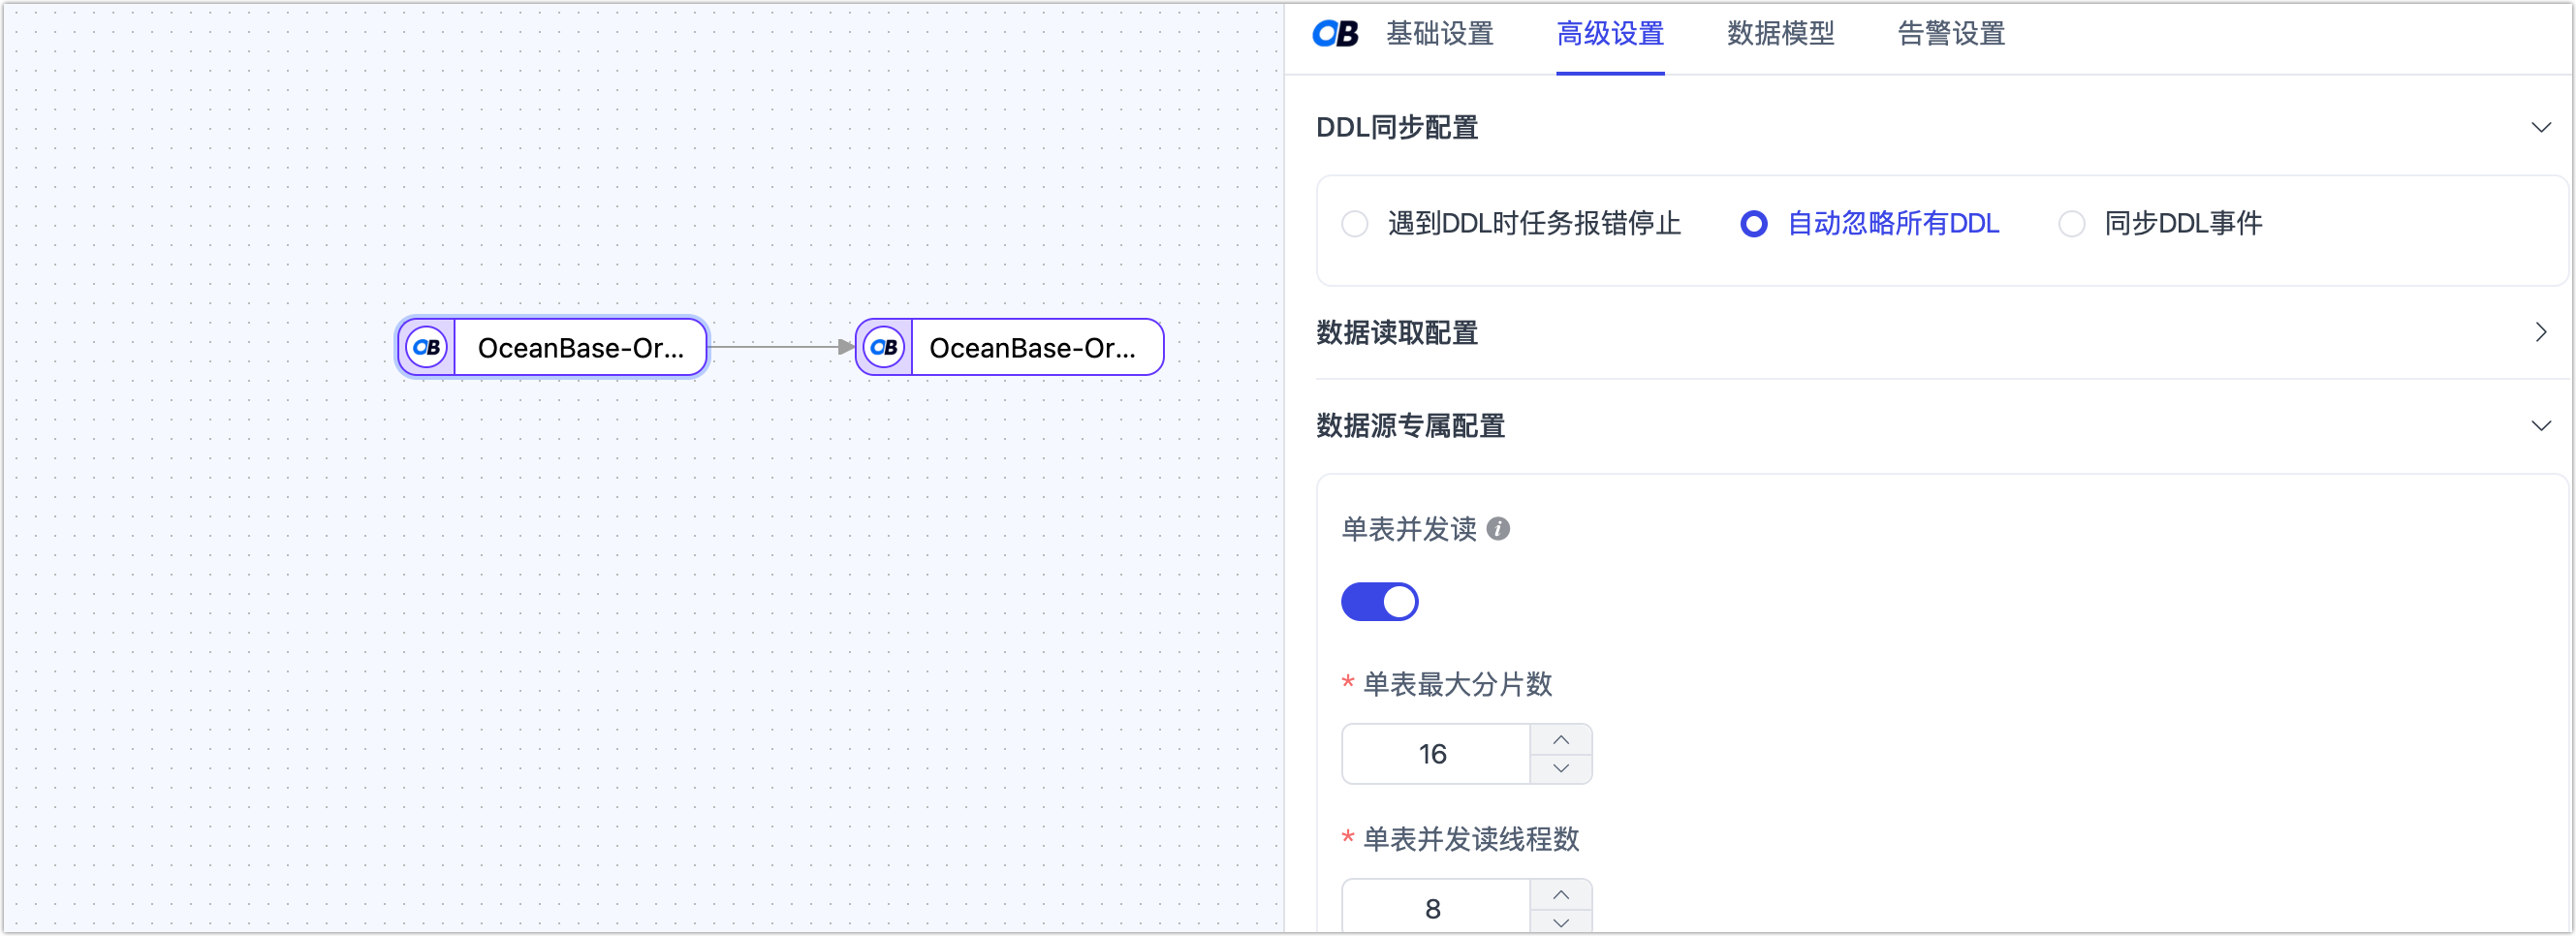The height and width of the screenshot is (936, 2576).
Task: Collapse the 数据源专属配置 section
Action: (x=2542, y=425)
